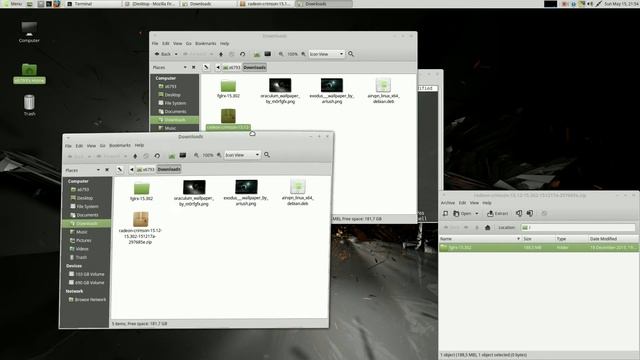Open Archive menu in Archive Manager
Image resolution: width=640 pixels, height=360 pixels.
pos(448,203)
